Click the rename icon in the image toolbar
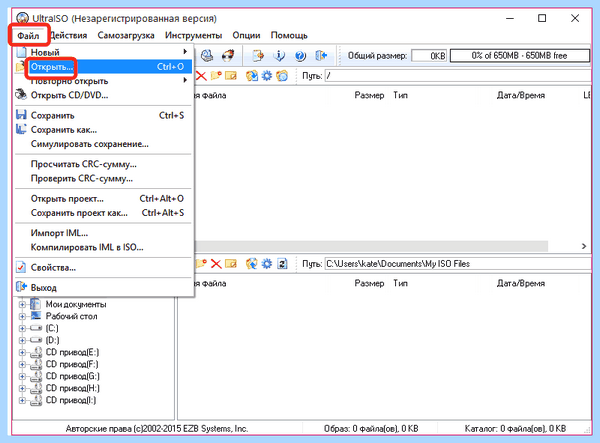600x443 pixels. tap(231, 76)
